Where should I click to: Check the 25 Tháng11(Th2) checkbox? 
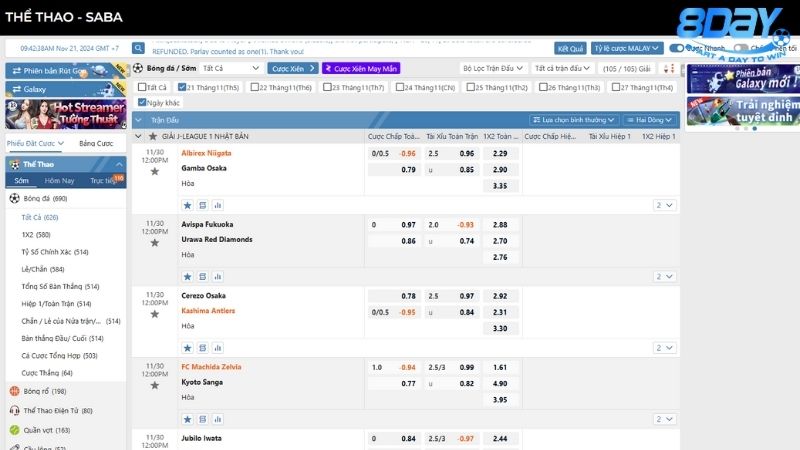click(471, 87)
